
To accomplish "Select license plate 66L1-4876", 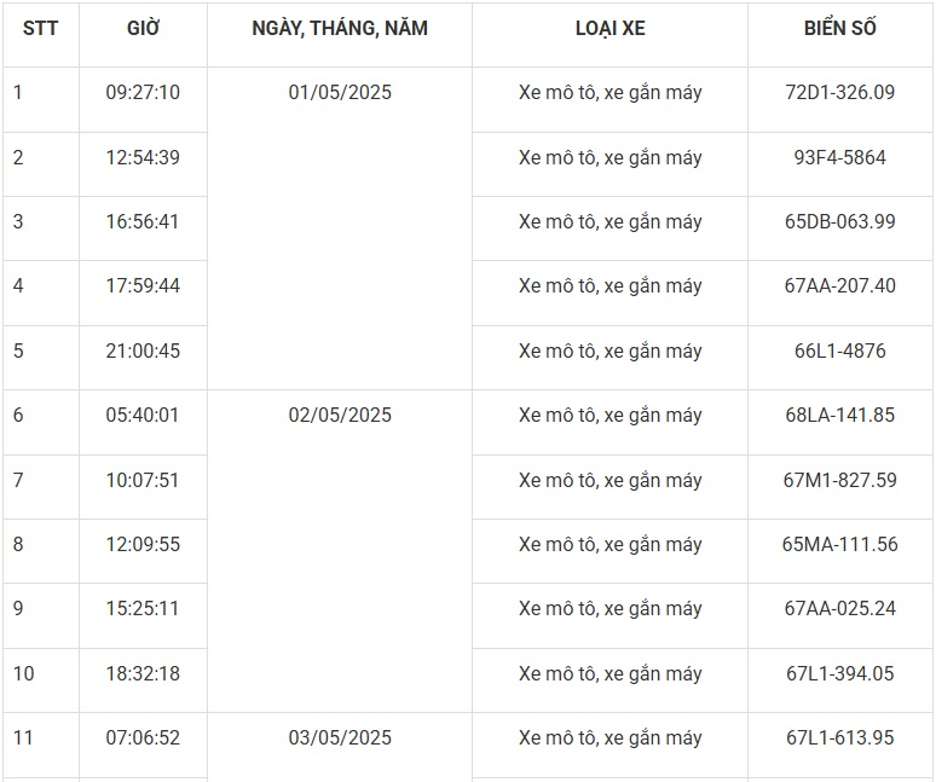I will click(x=840, y=351).
